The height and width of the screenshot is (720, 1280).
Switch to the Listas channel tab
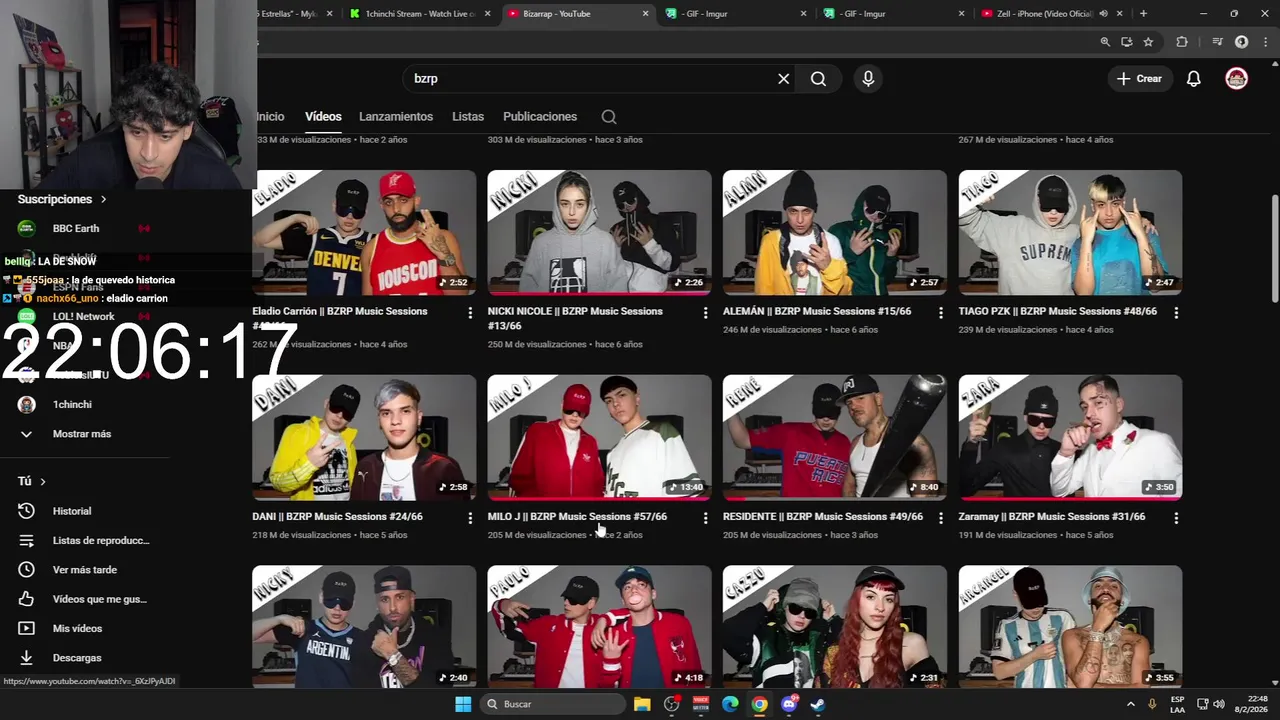468,117
